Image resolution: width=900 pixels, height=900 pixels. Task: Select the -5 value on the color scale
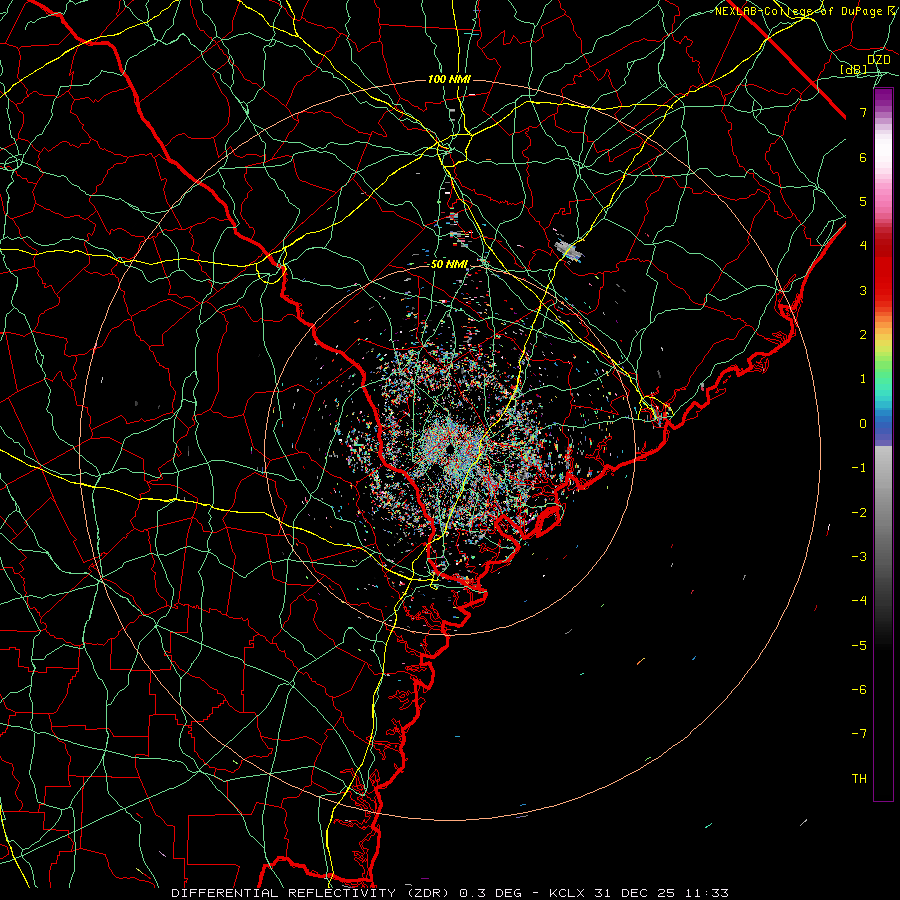point(859,646)
